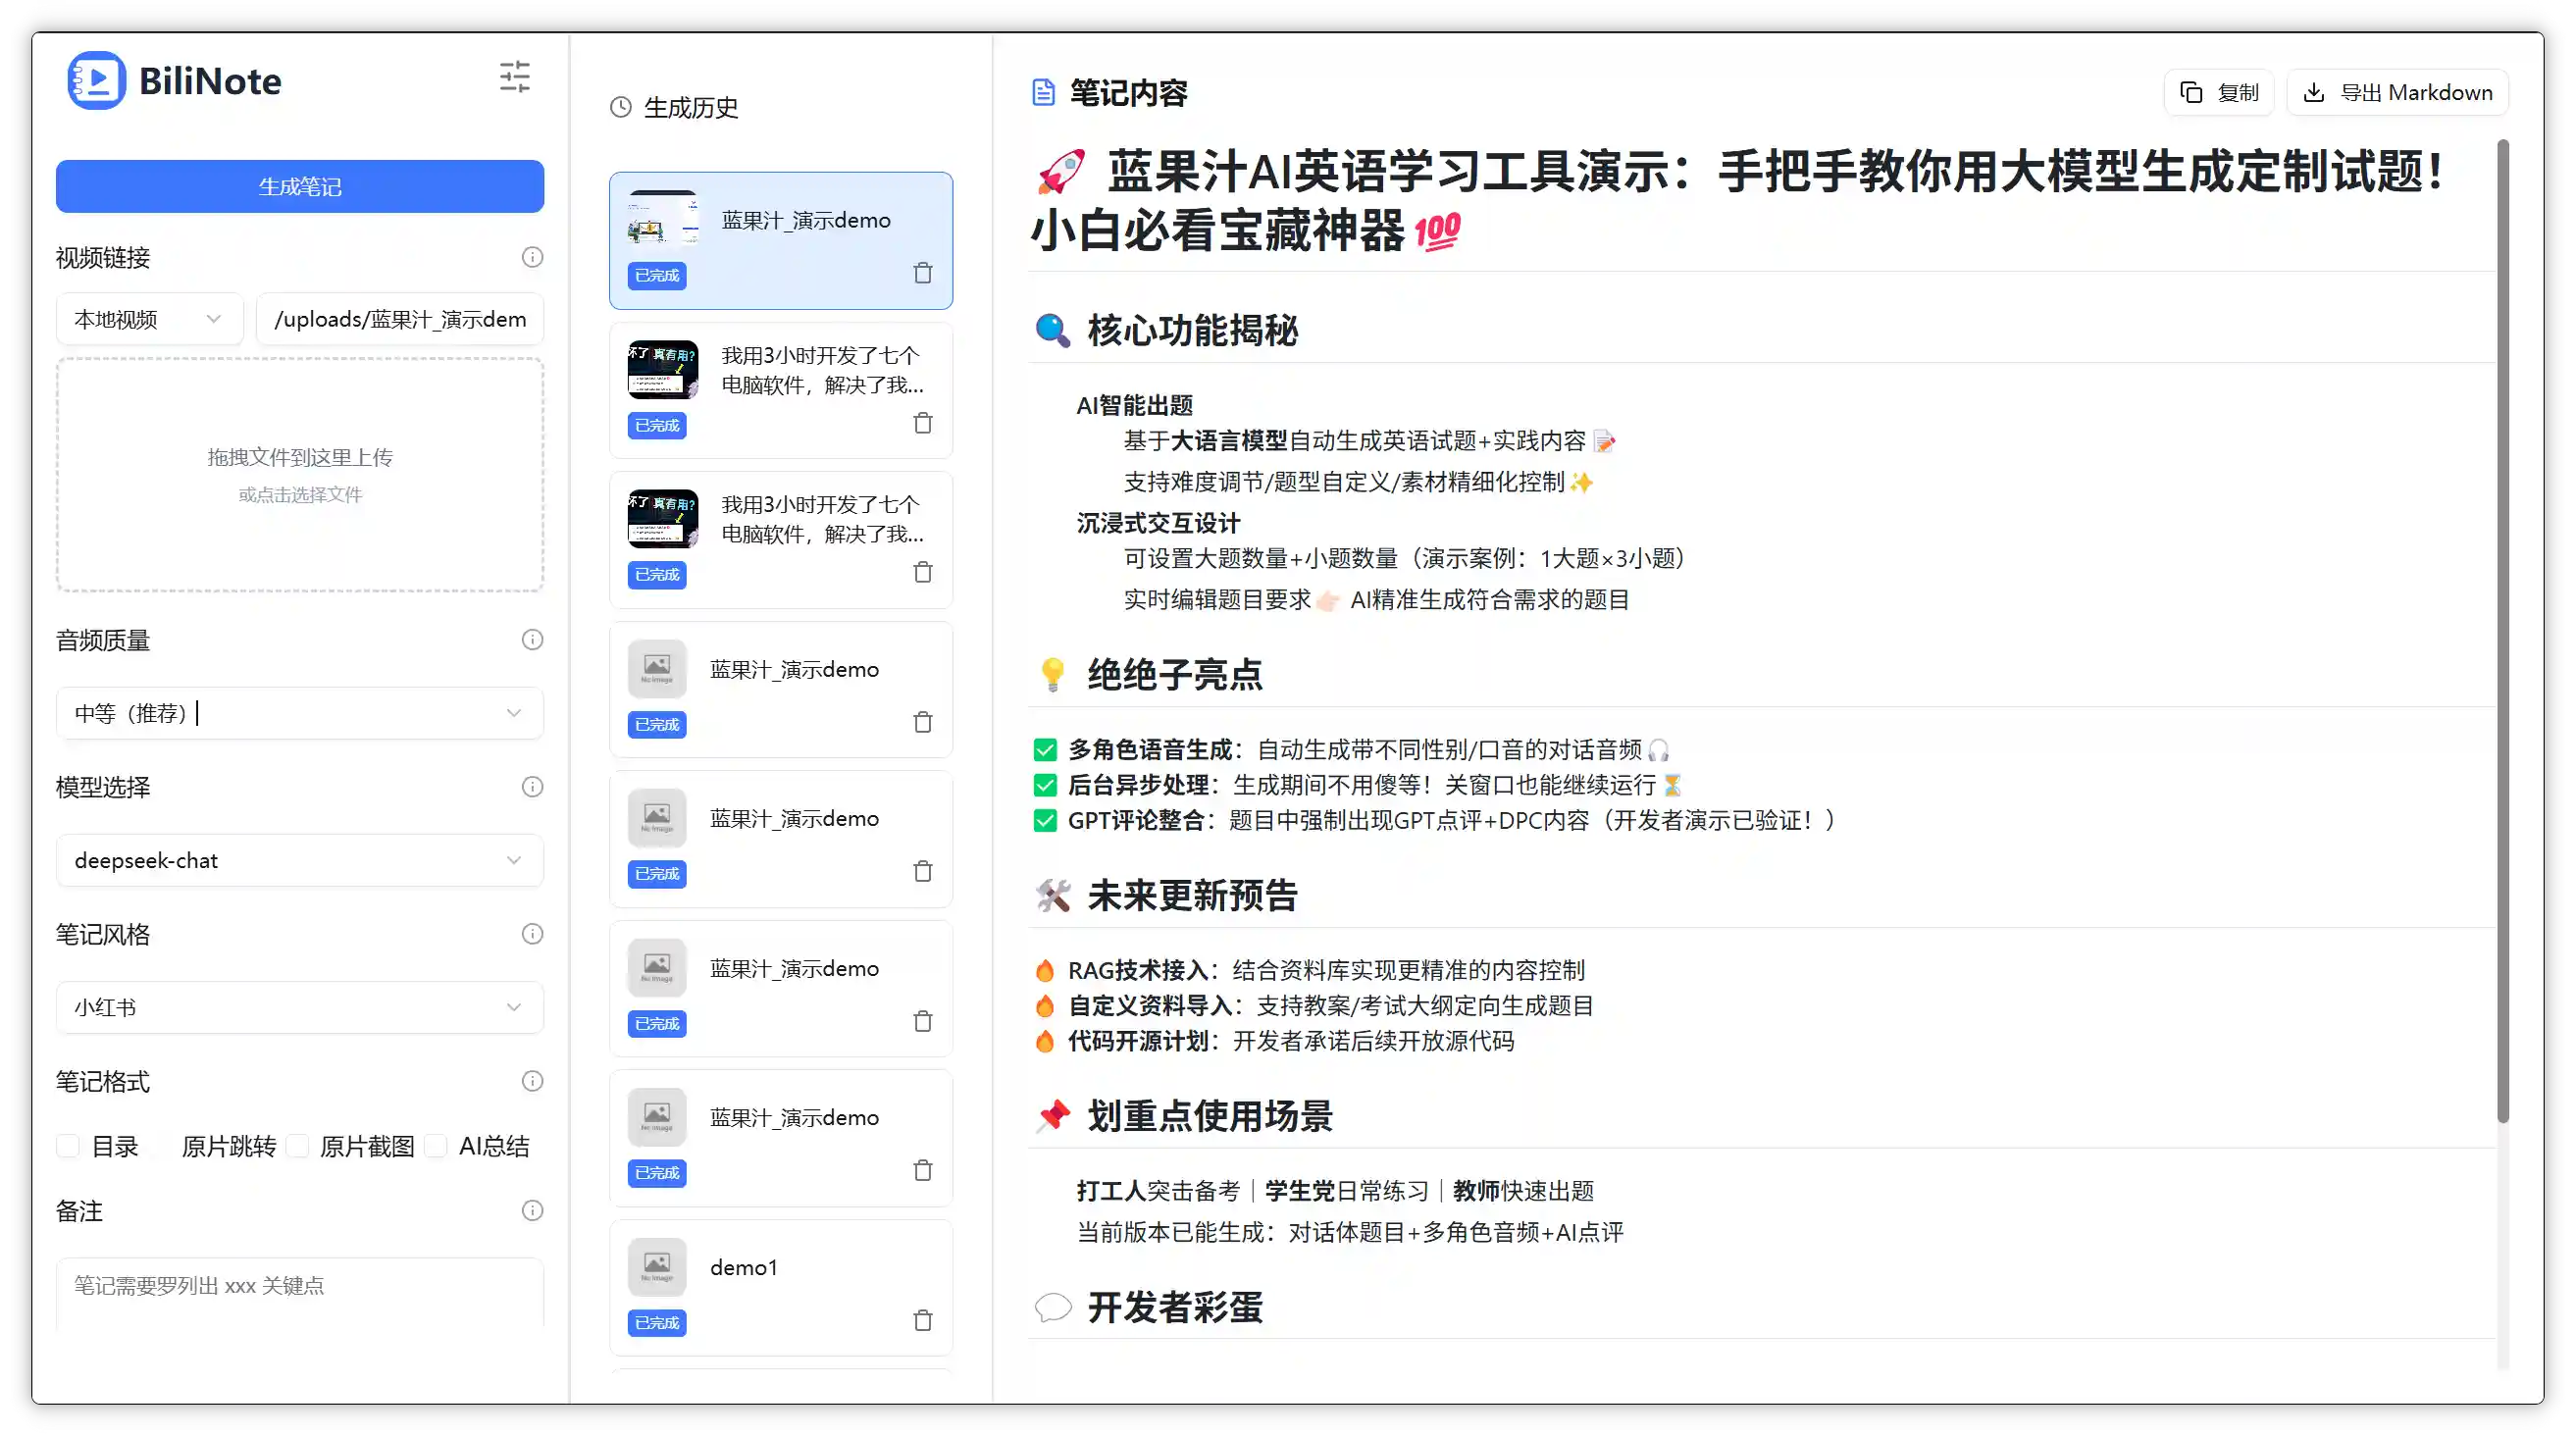The width and height of the screenshot is (2576, 1436).
Task: Enable the AI总结 checkbox
Action: tap(437, 1146)
